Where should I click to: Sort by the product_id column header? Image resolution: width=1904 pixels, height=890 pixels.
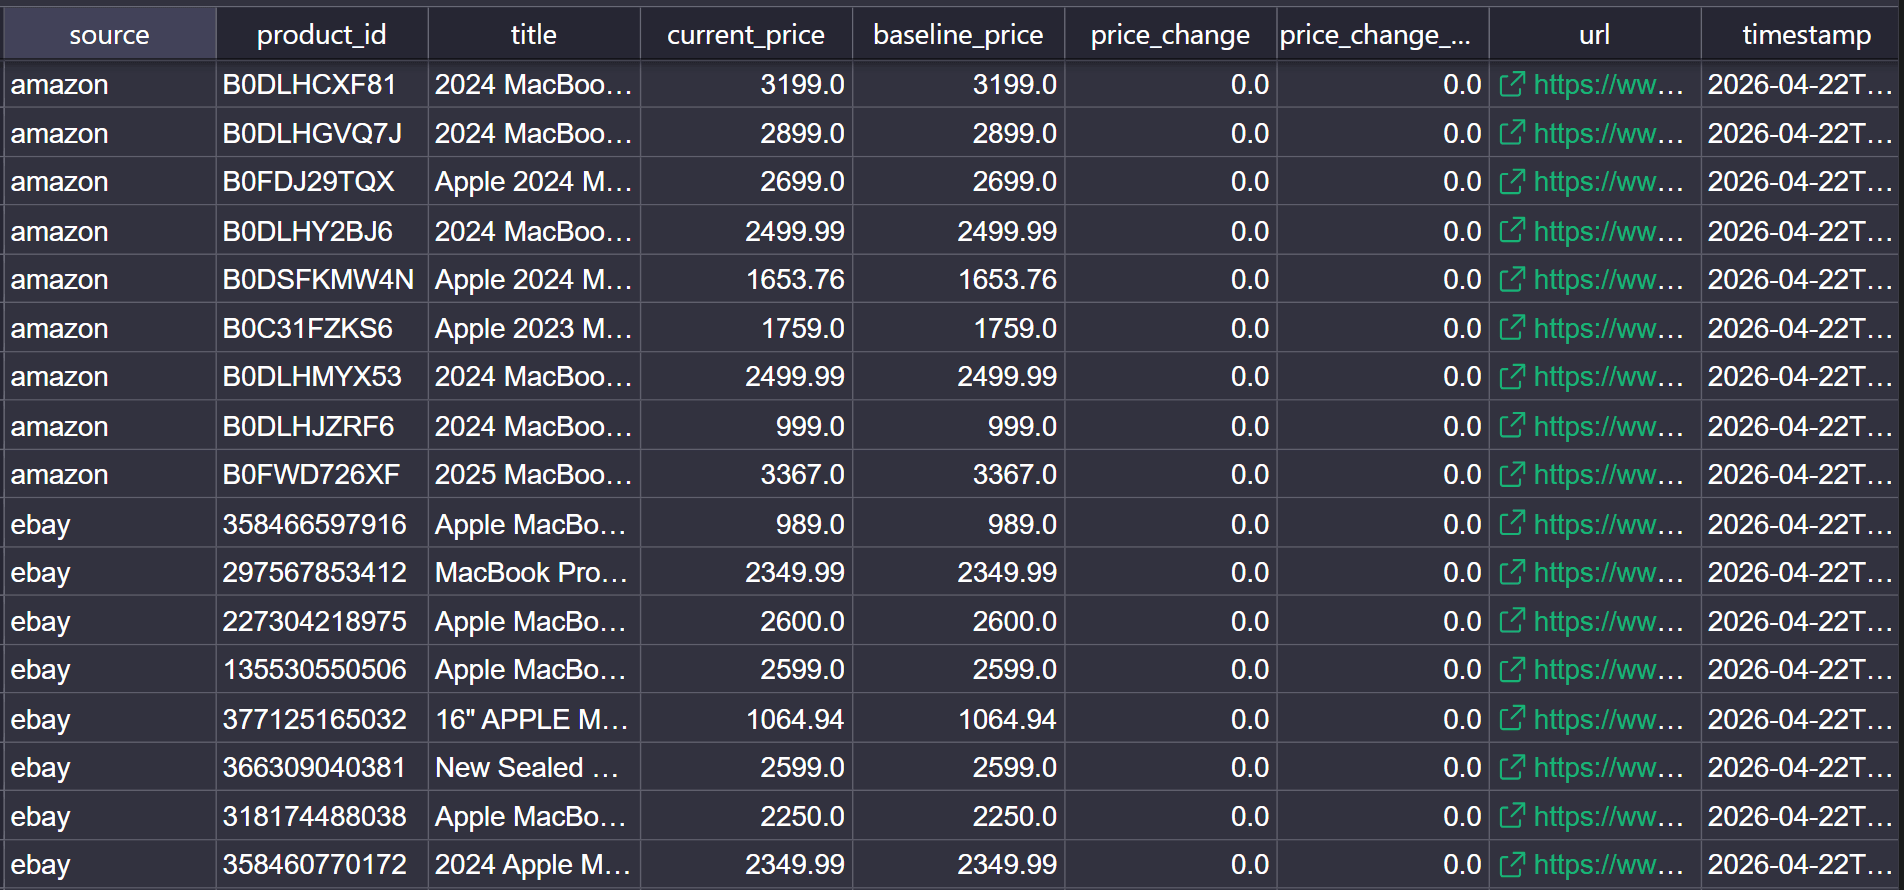coord(322,34)
